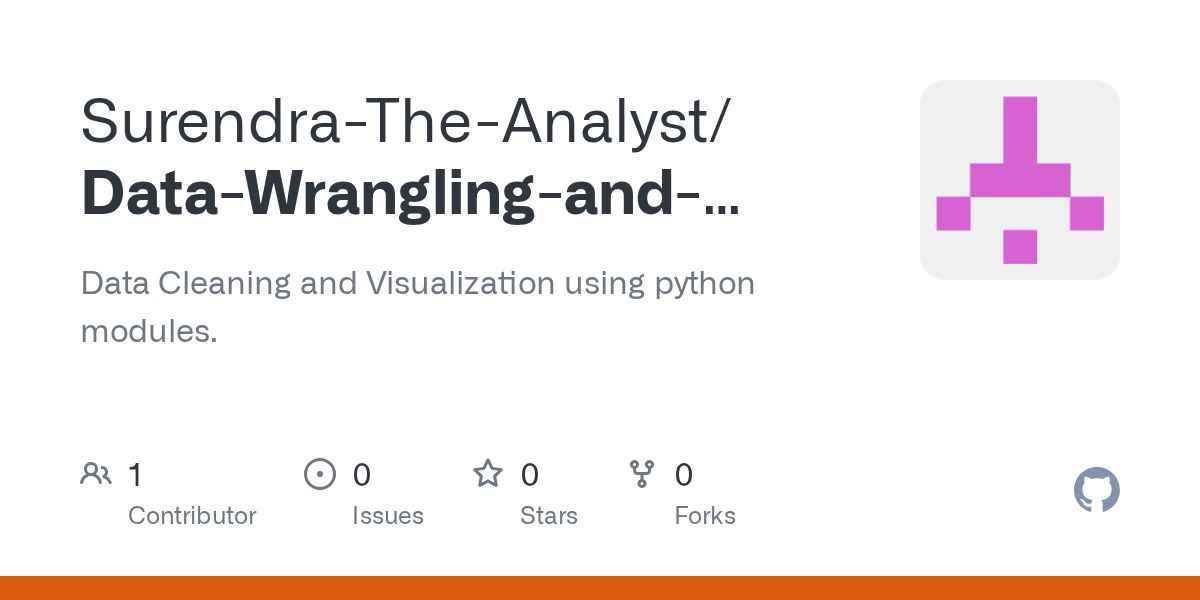Click the Contributor label
1200x600 pixels.
click(192, 516)
